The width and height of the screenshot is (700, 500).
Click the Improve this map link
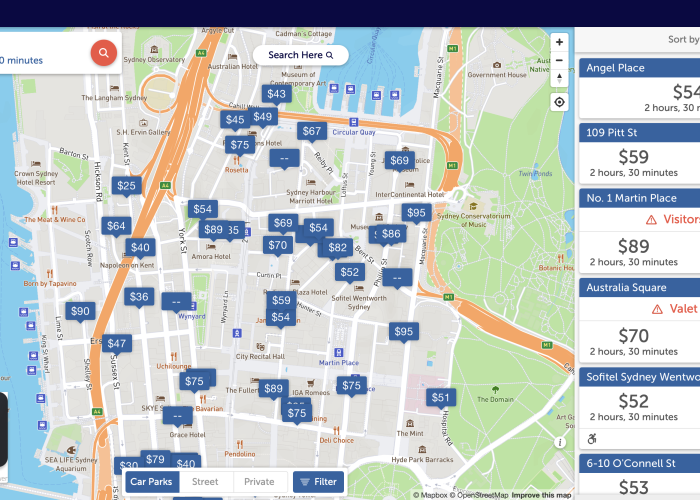point(541,495)
